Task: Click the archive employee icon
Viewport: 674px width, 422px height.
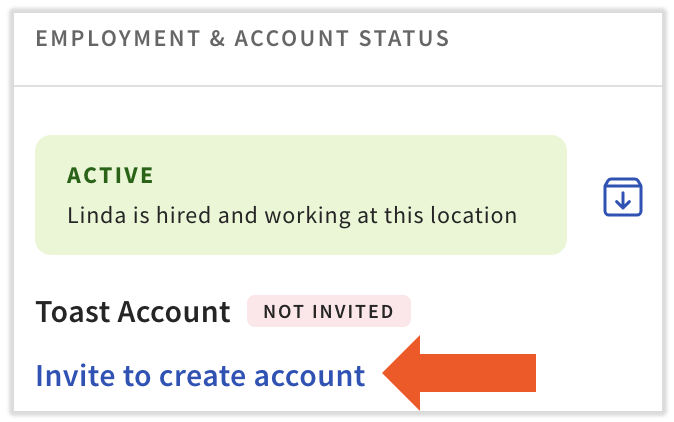Action: click(622, 197)
